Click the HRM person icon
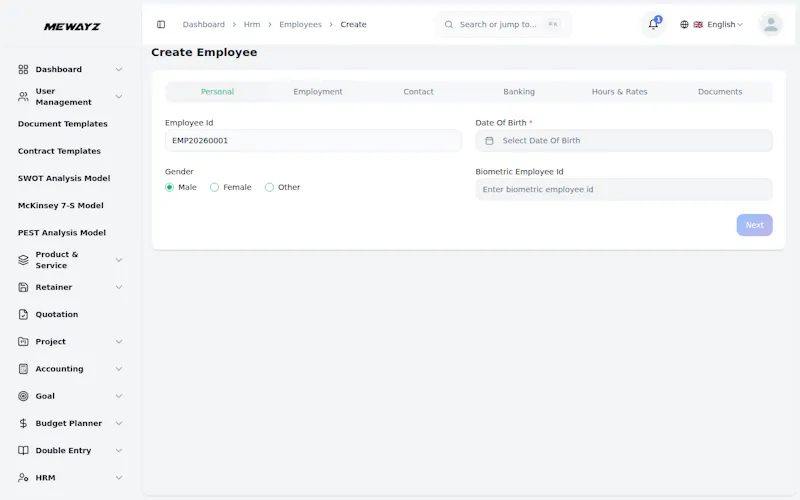This screenshot has height=500, width=800. tap(23, 478)
